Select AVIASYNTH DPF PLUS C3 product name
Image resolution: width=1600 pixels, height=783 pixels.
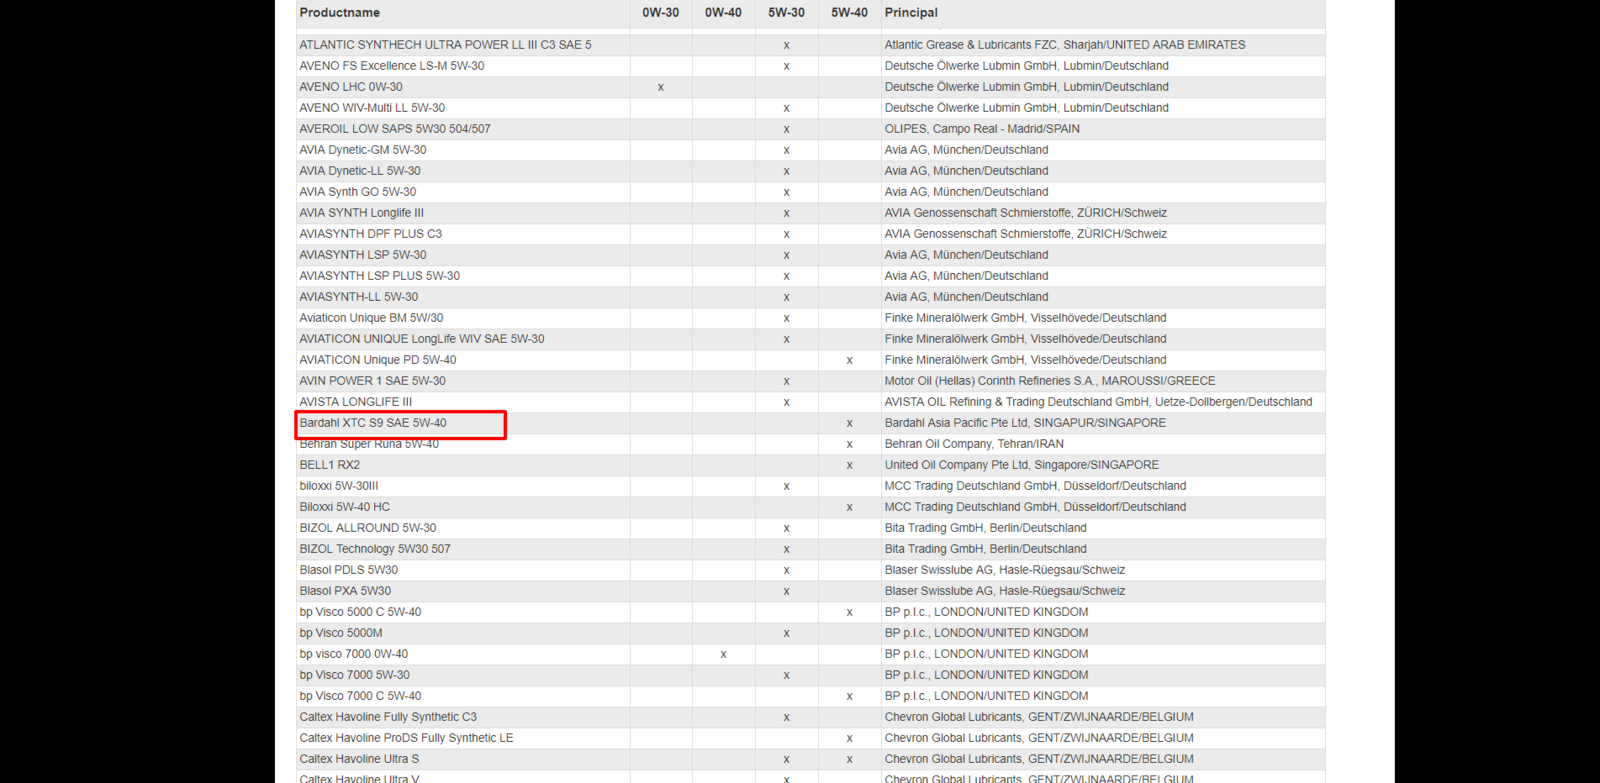(371, 234)
